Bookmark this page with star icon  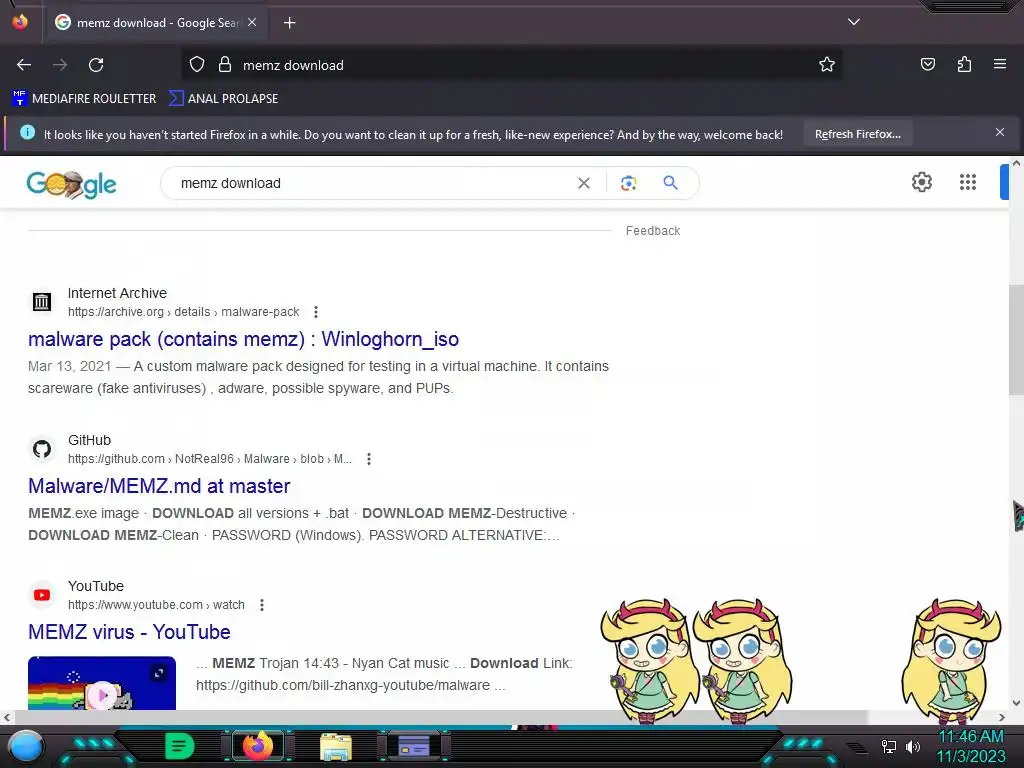tap(827, 65)
